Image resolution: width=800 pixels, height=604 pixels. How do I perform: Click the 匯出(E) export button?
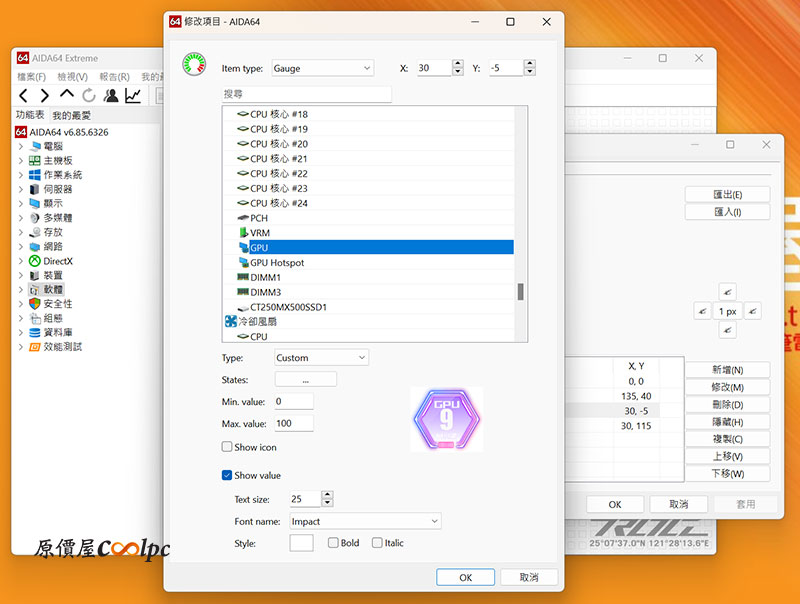coord(728,194)
